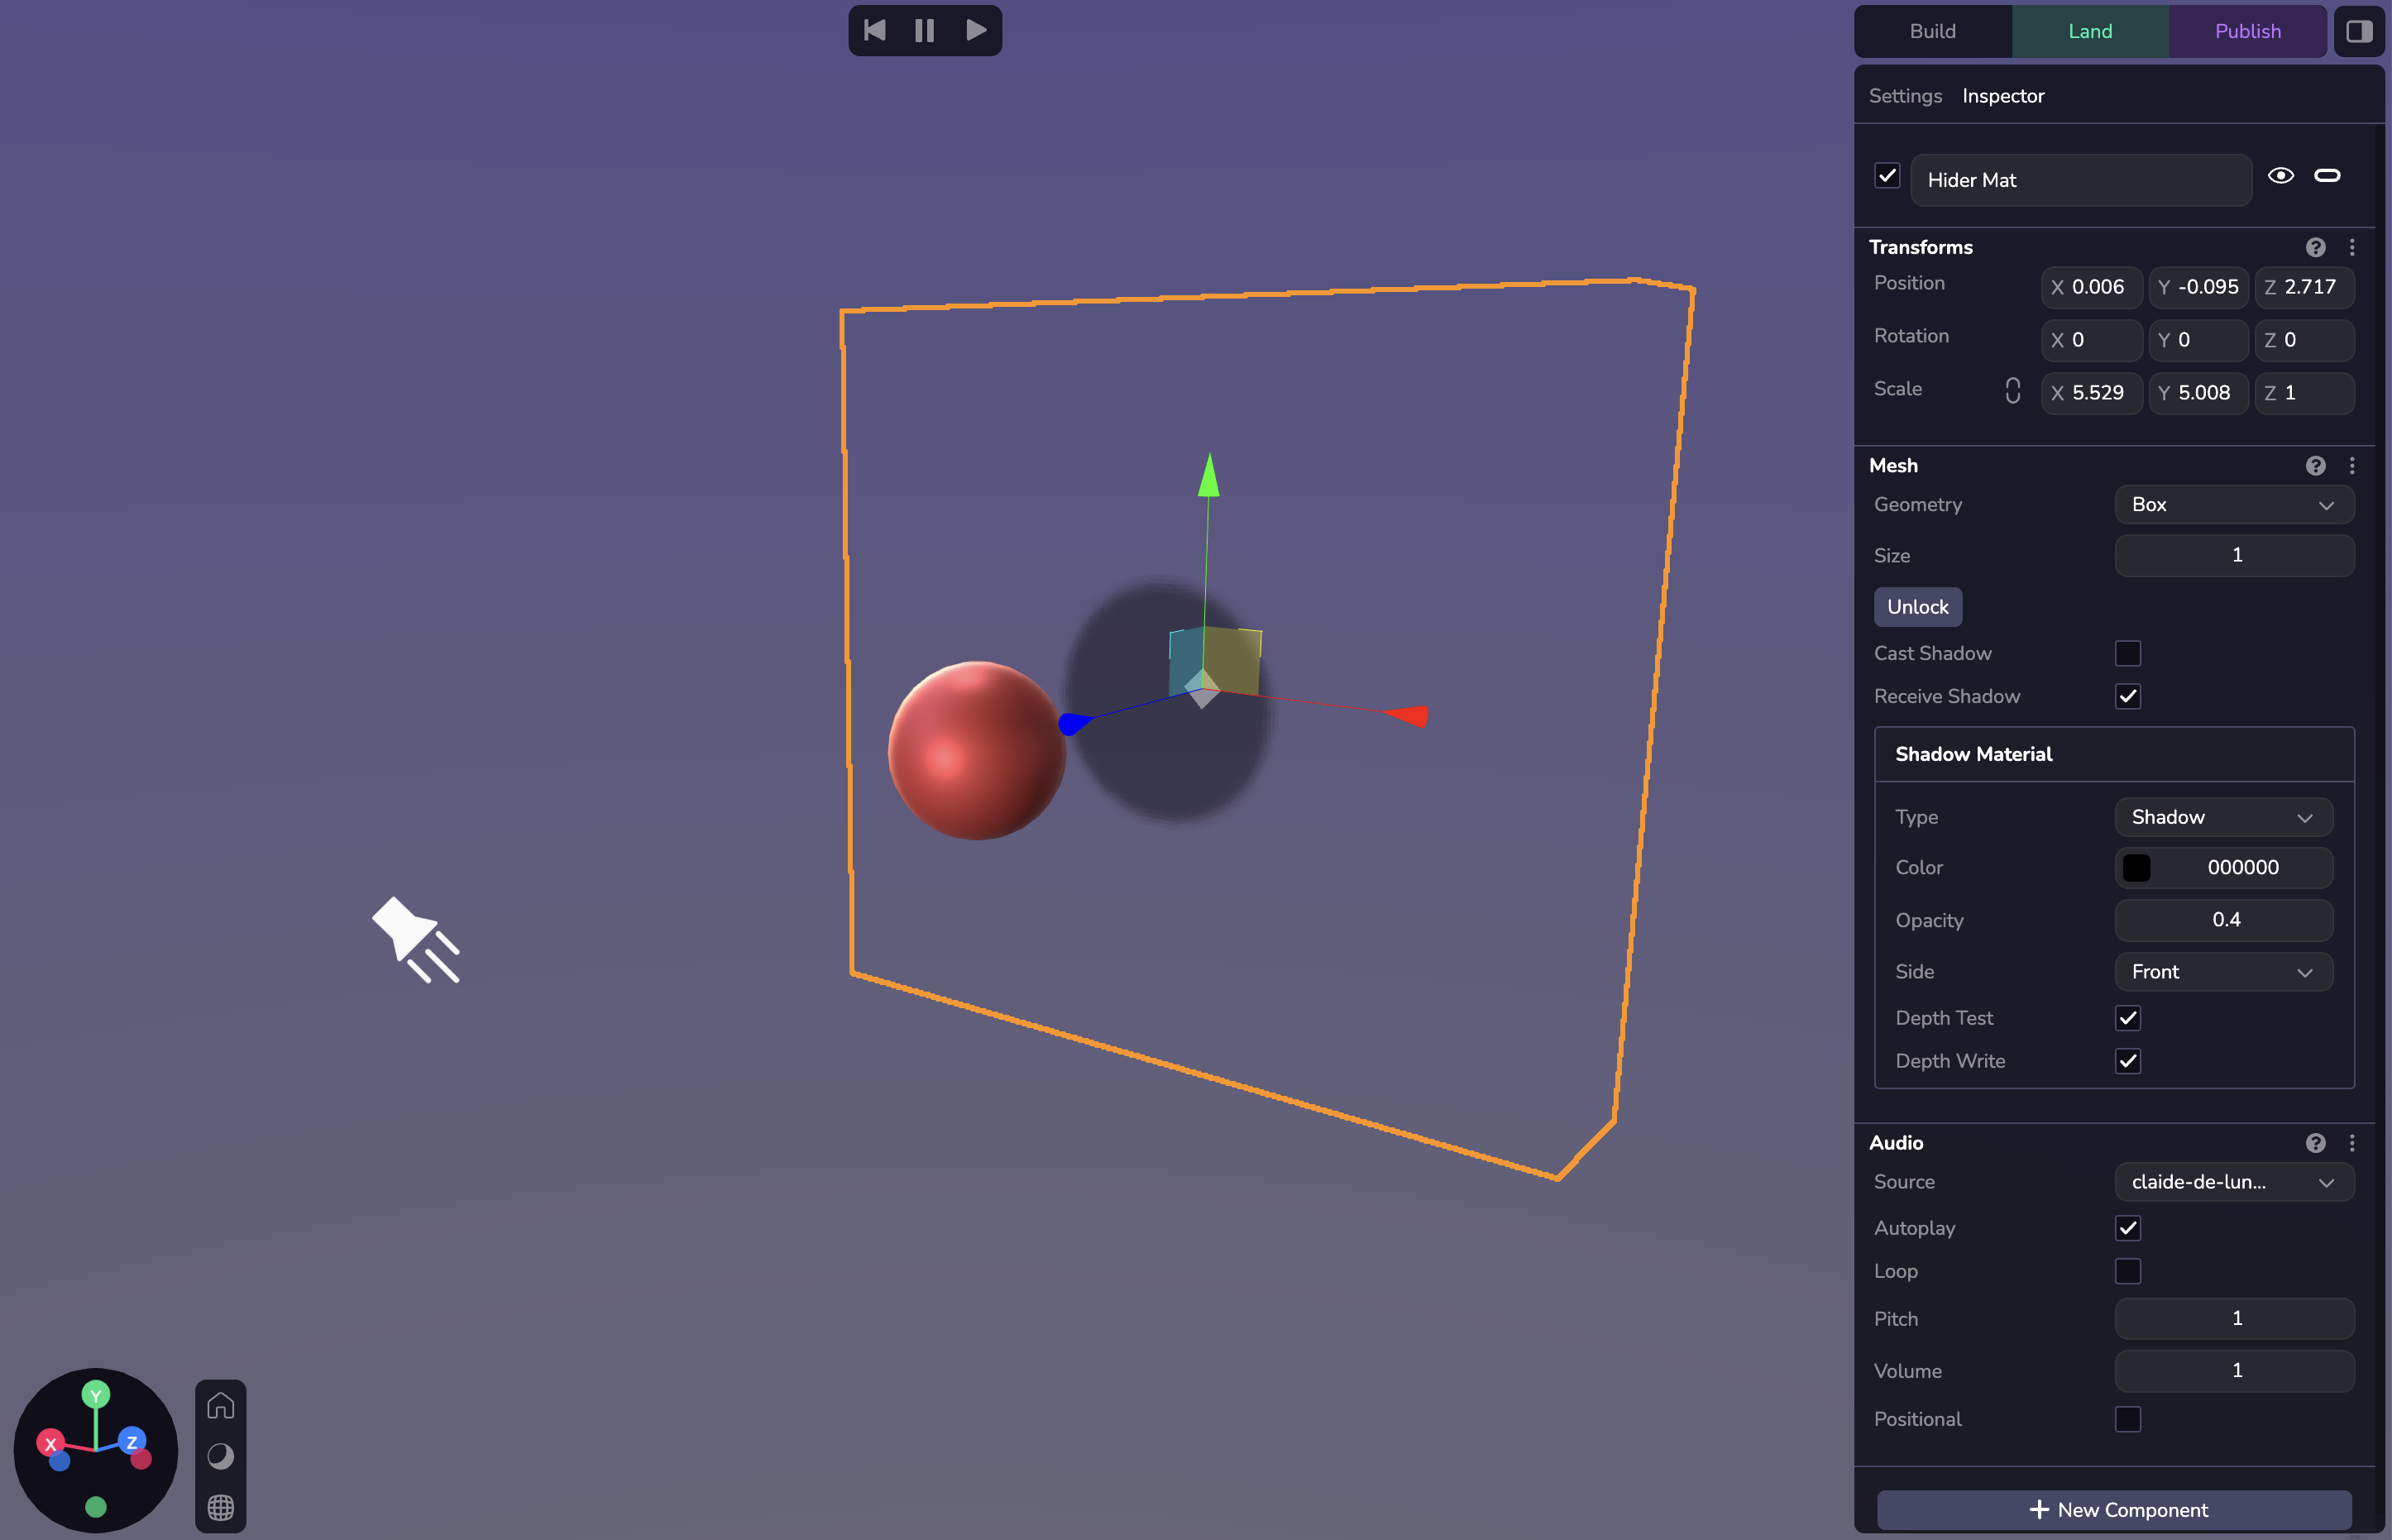Click the play button in toolbar
Image resolution: width=2392 pixels, height=1540 pixels.
976,31
